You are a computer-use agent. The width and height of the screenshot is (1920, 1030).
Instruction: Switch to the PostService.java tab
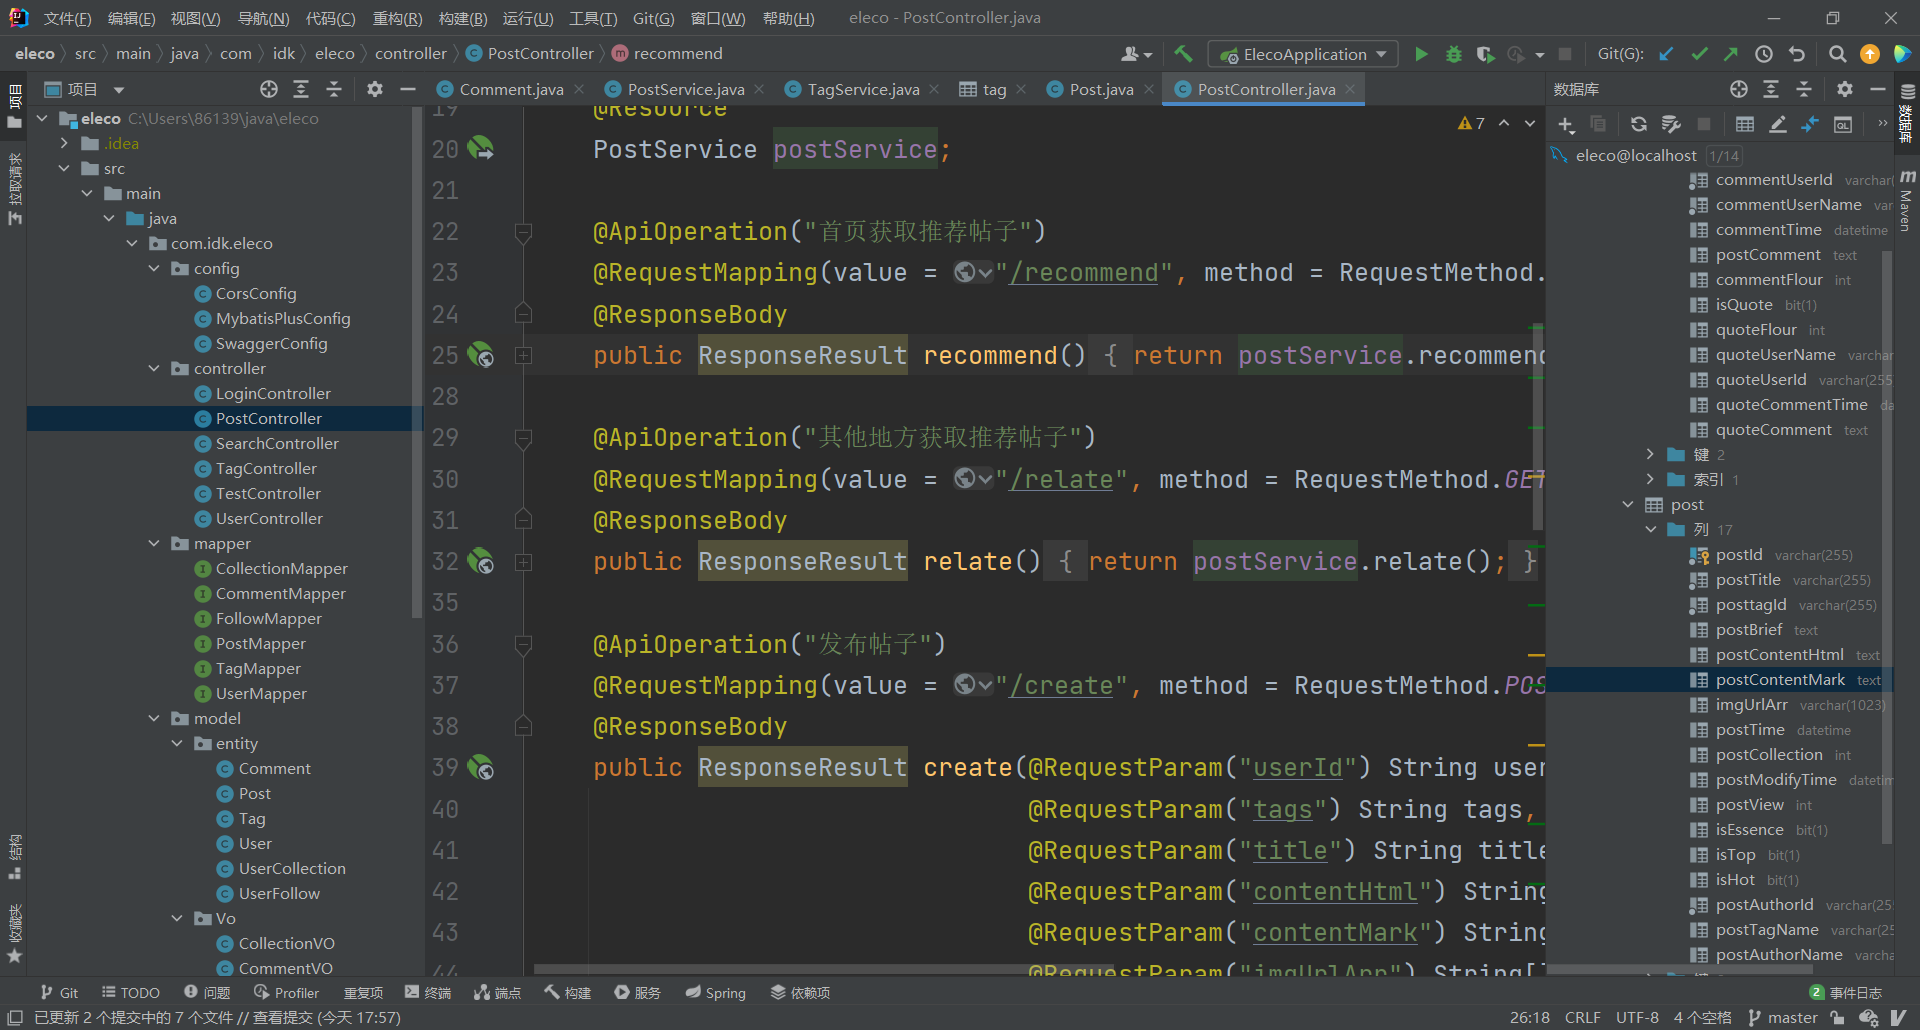(x=685, y=89)
